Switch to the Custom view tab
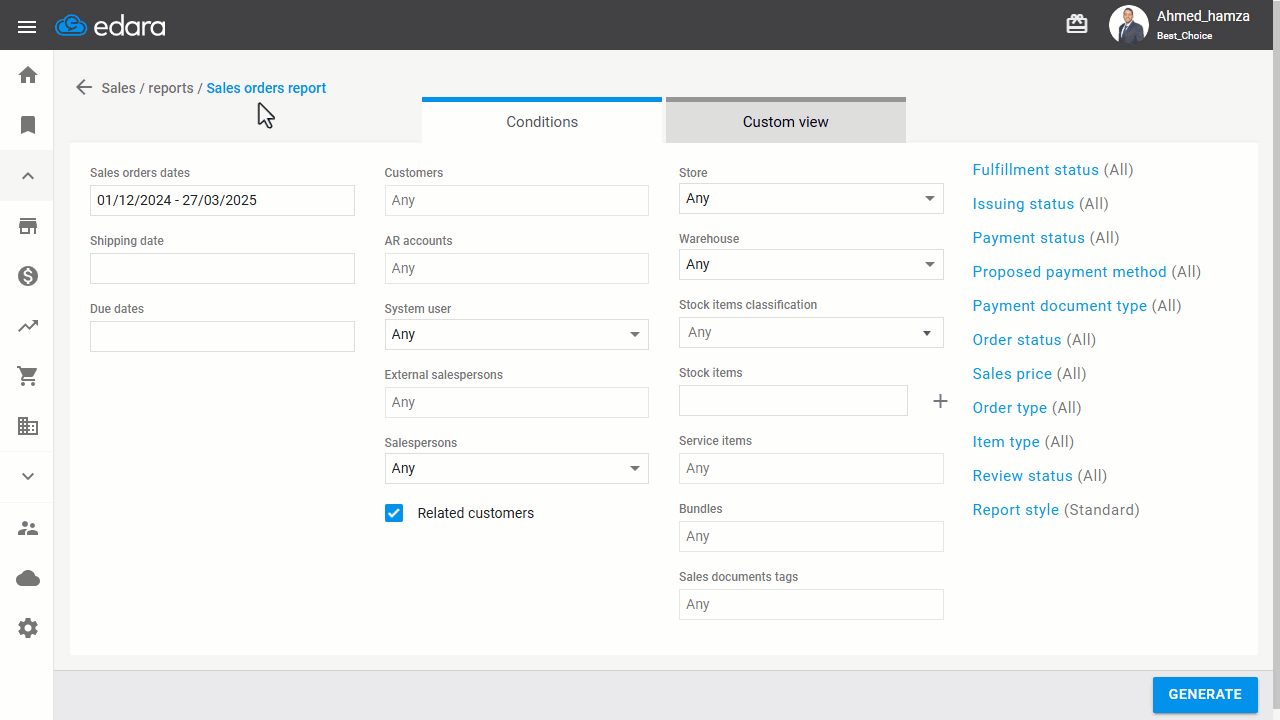The width and height of the screenshot is (1280, 720). tap(786, 122)
